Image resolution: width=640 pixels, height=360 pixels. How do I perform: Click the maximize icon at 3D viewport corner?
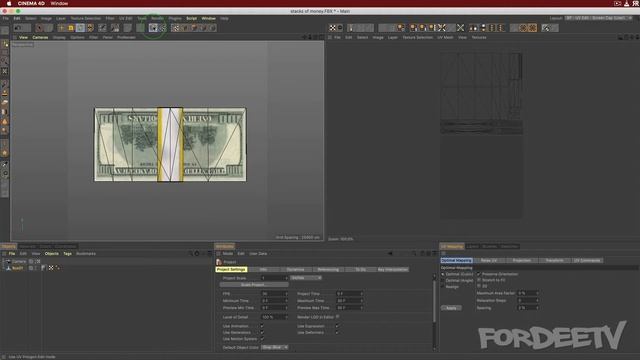[x=321, y=37]
